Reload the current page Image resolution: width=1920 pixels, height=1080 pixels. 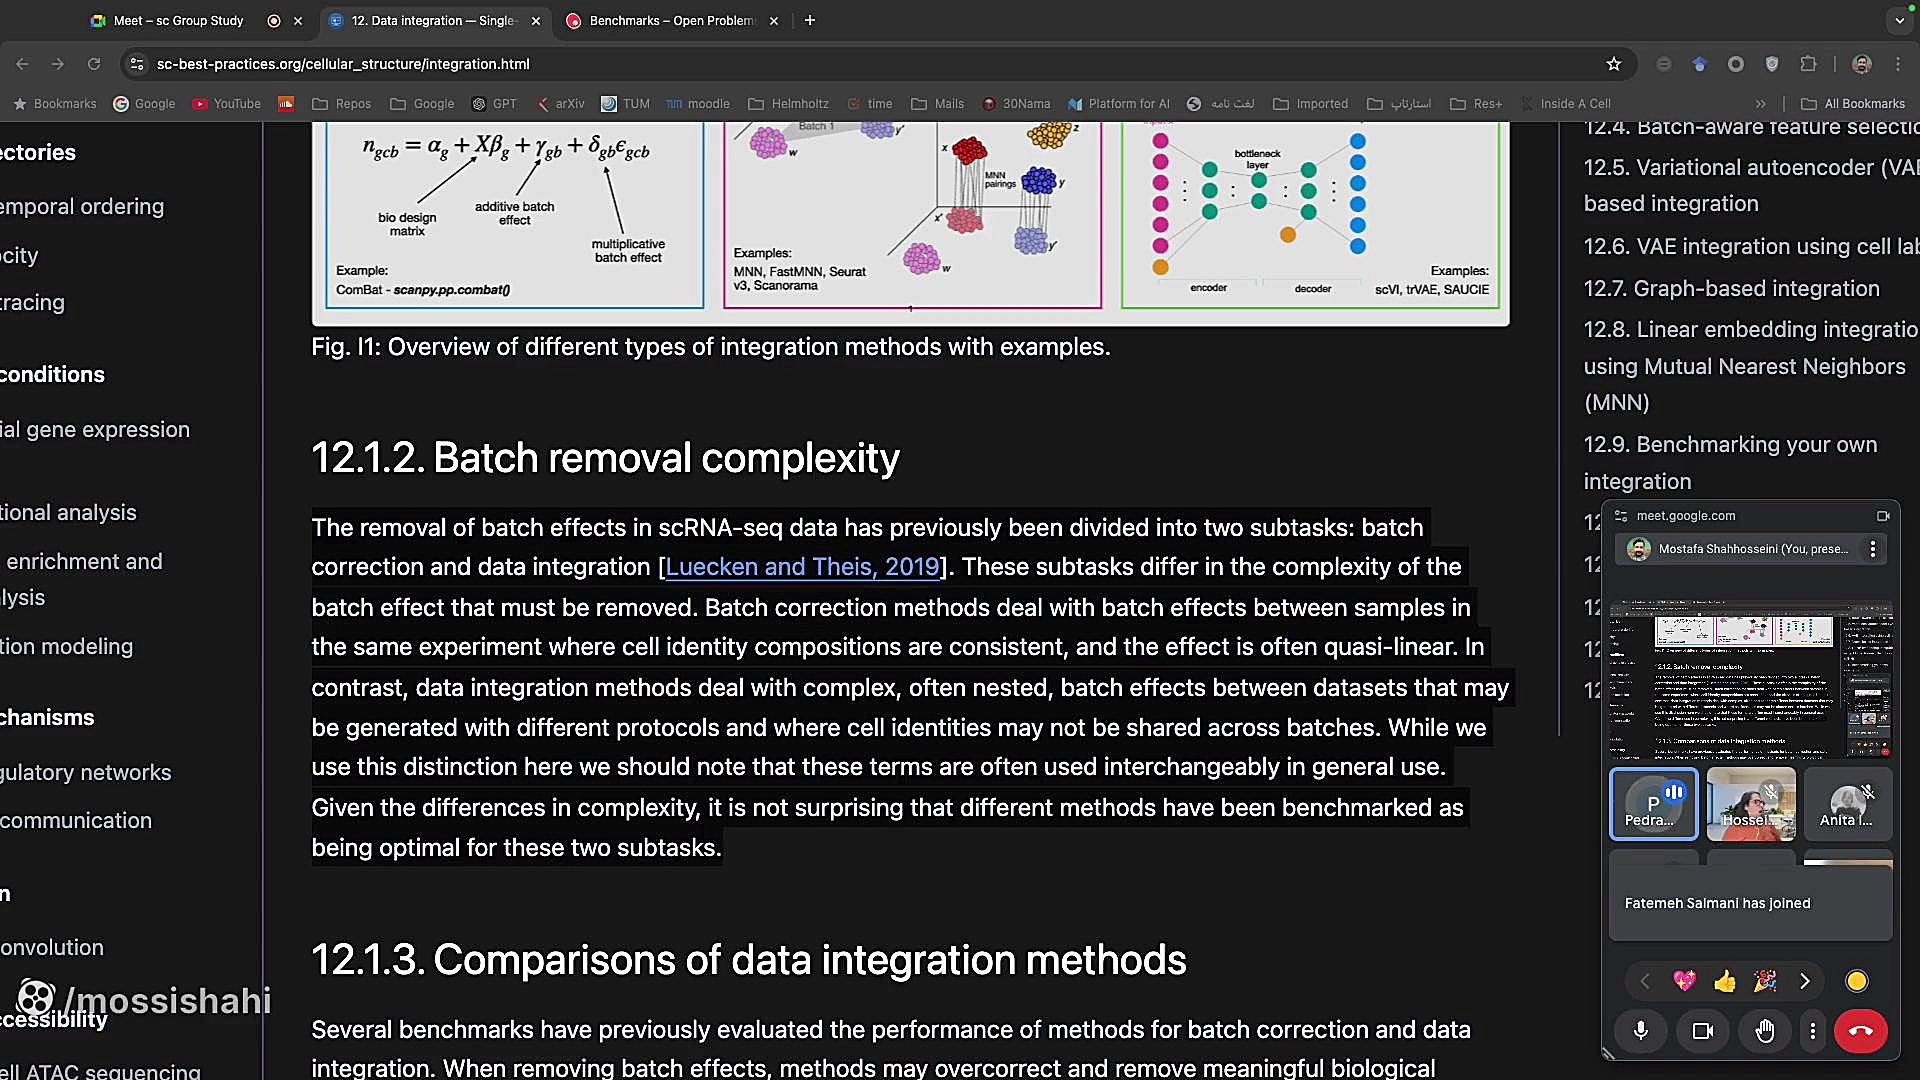pos(94,64)
